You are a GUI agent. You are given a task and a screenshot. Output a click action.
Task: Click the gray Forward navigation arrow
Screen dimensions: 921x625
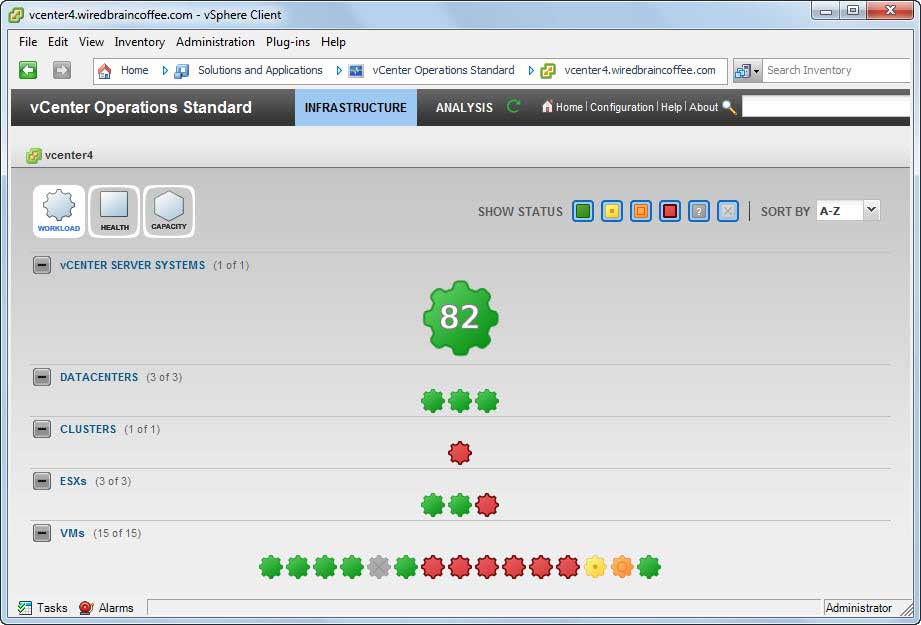click(62, 70)
